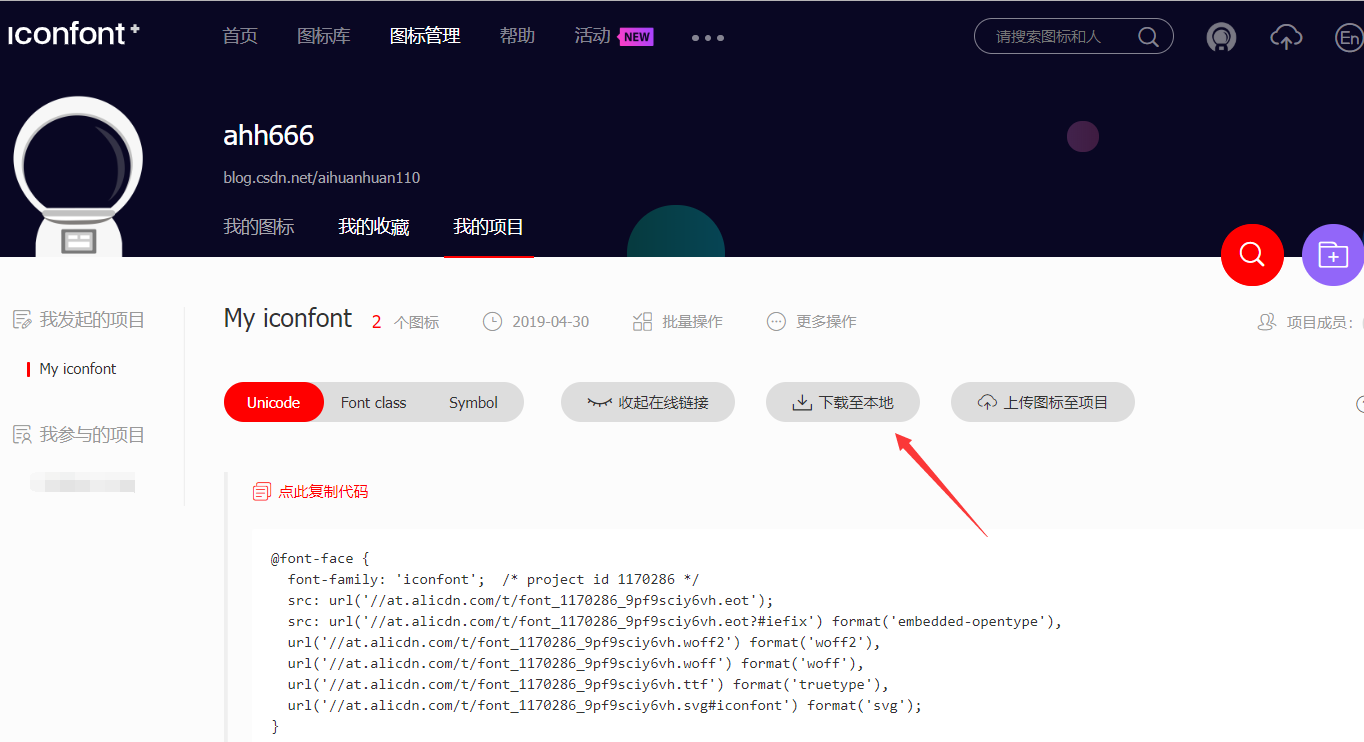The height and width of the screenshot is (742, 1364).
Task: Click the font-family 'iconfont' code line
Action: (493, 579)
